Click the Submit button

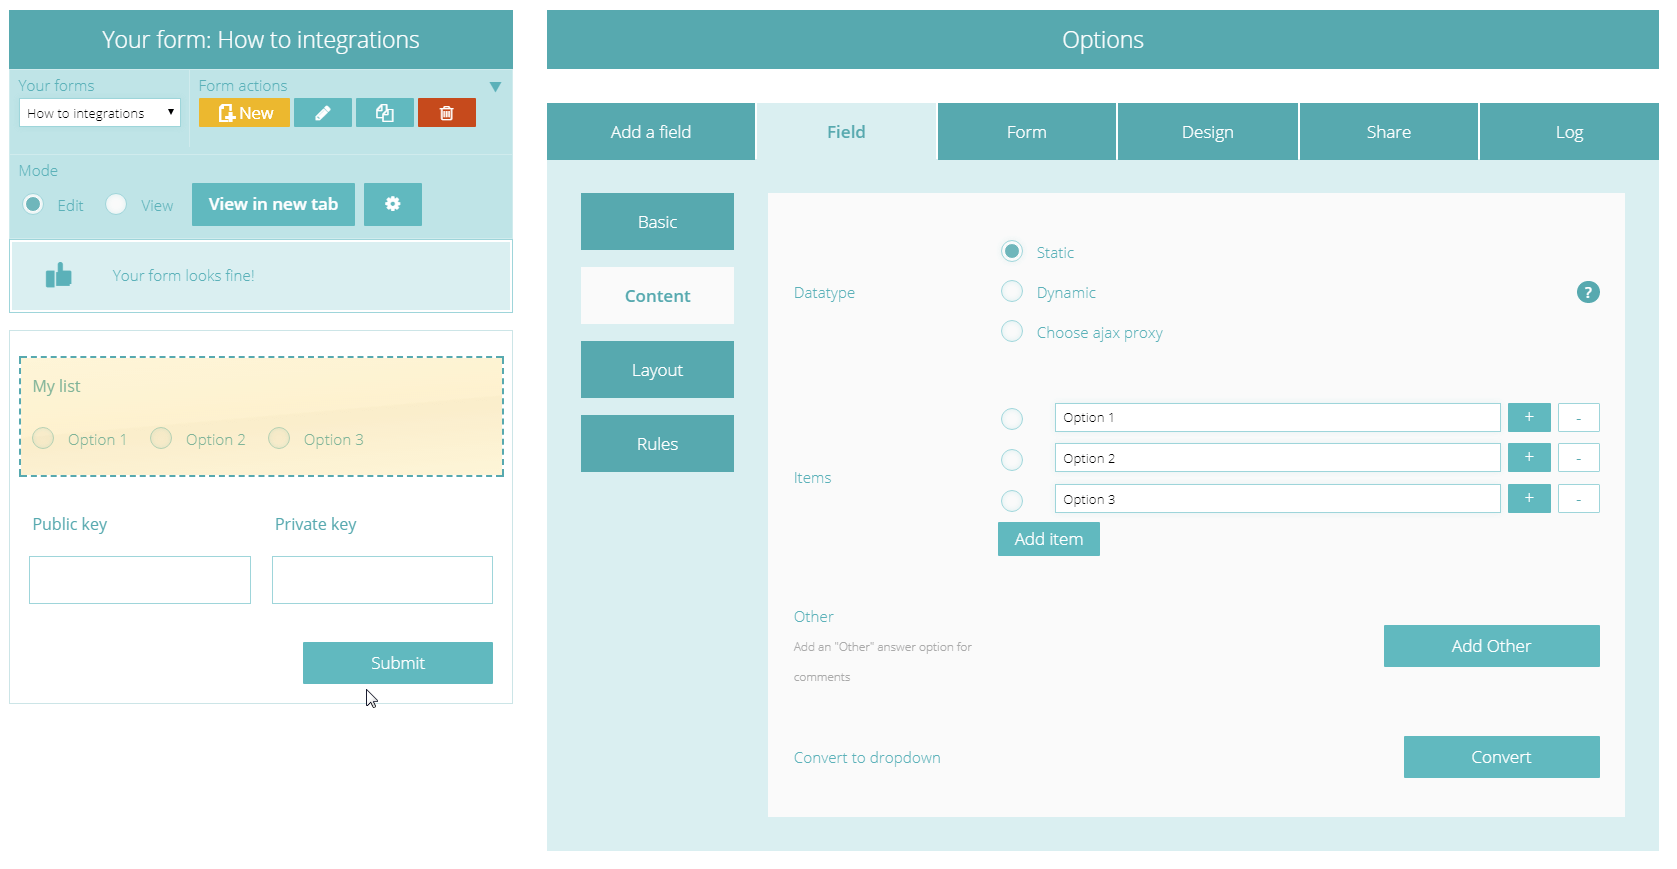point(398,663)
